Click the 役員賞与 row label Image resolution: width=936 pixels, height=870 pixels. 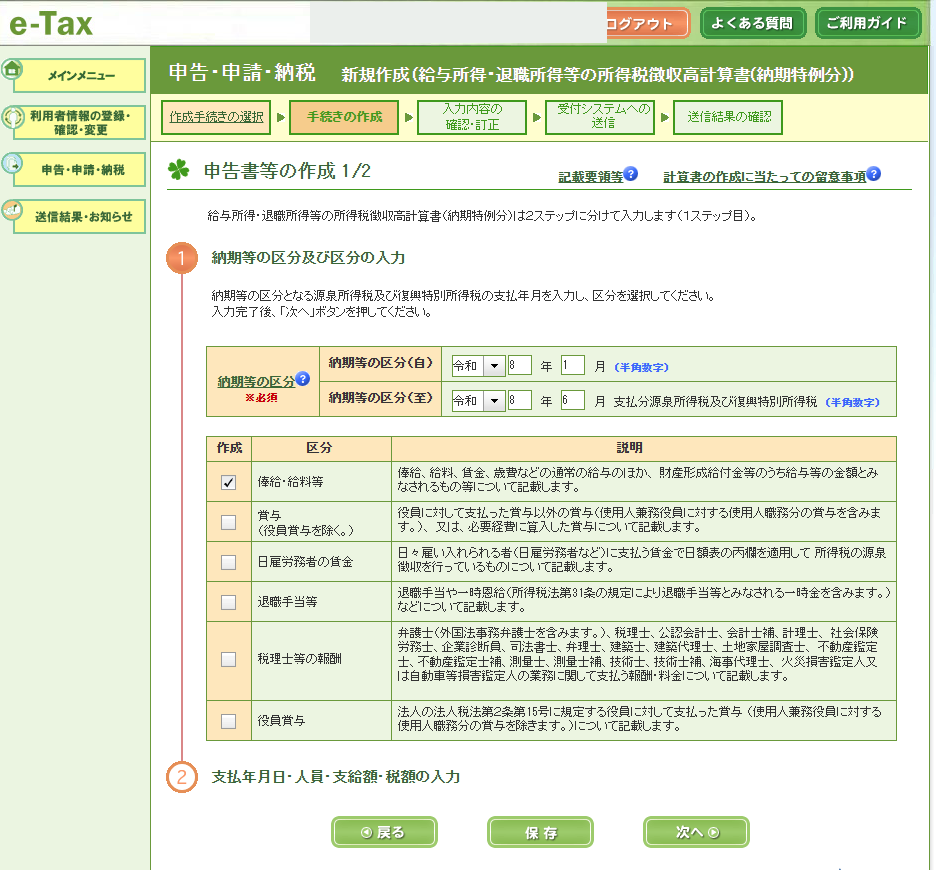coord(281,721)
